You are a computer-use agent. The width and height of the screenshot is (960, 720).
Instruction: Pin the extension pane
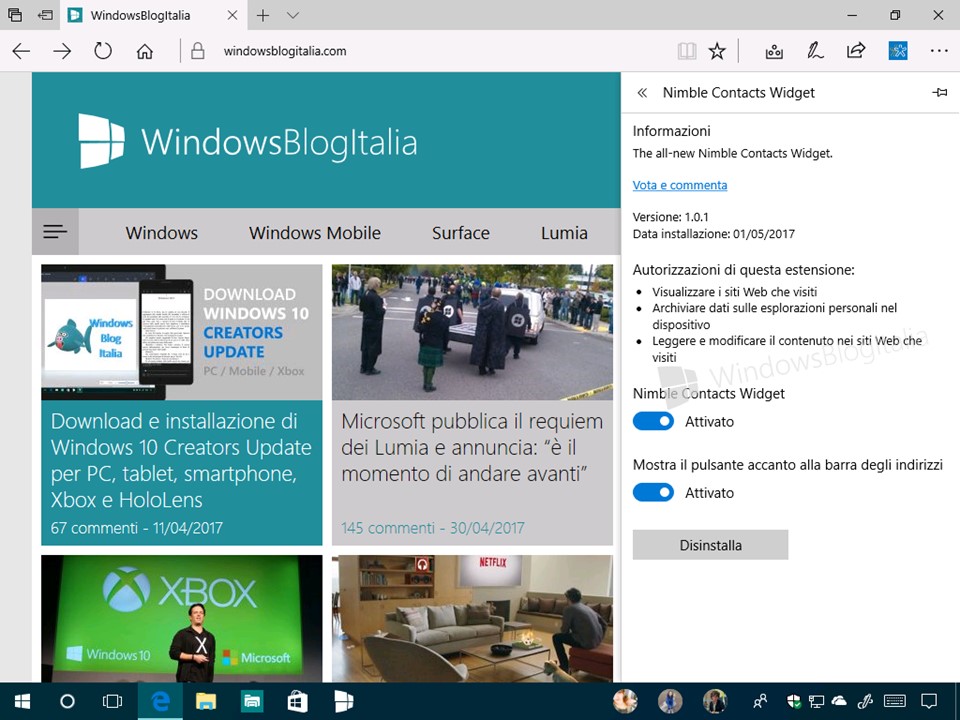[939, 92]
